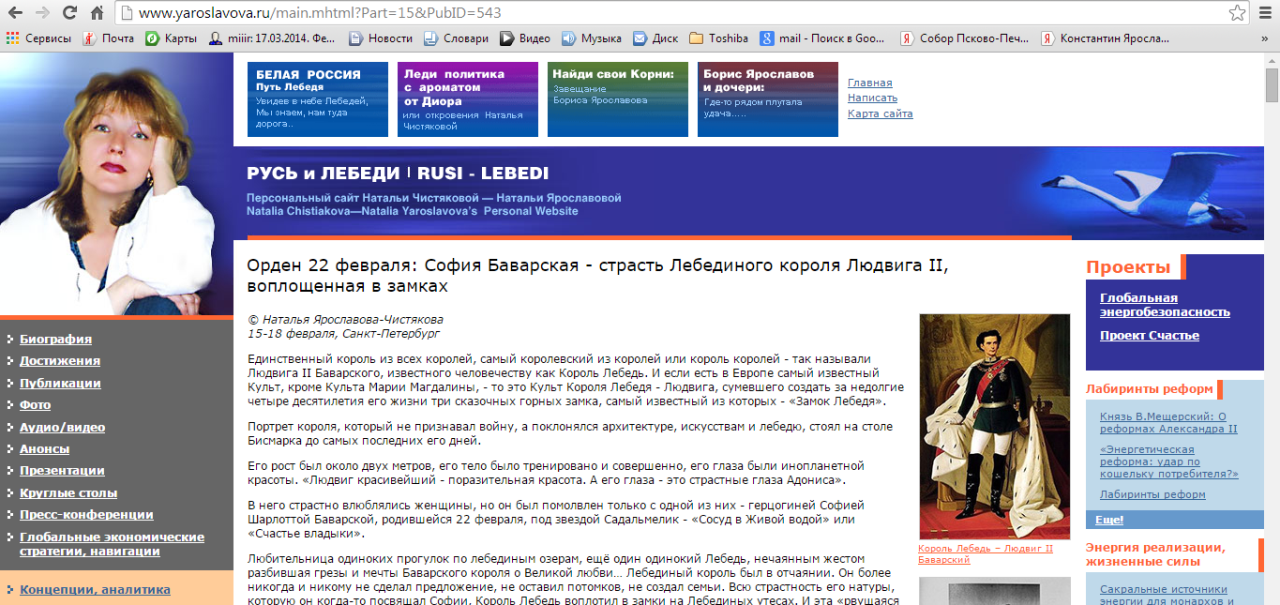
Task: Open the Почта bookmark
Action: coord(108,38)
